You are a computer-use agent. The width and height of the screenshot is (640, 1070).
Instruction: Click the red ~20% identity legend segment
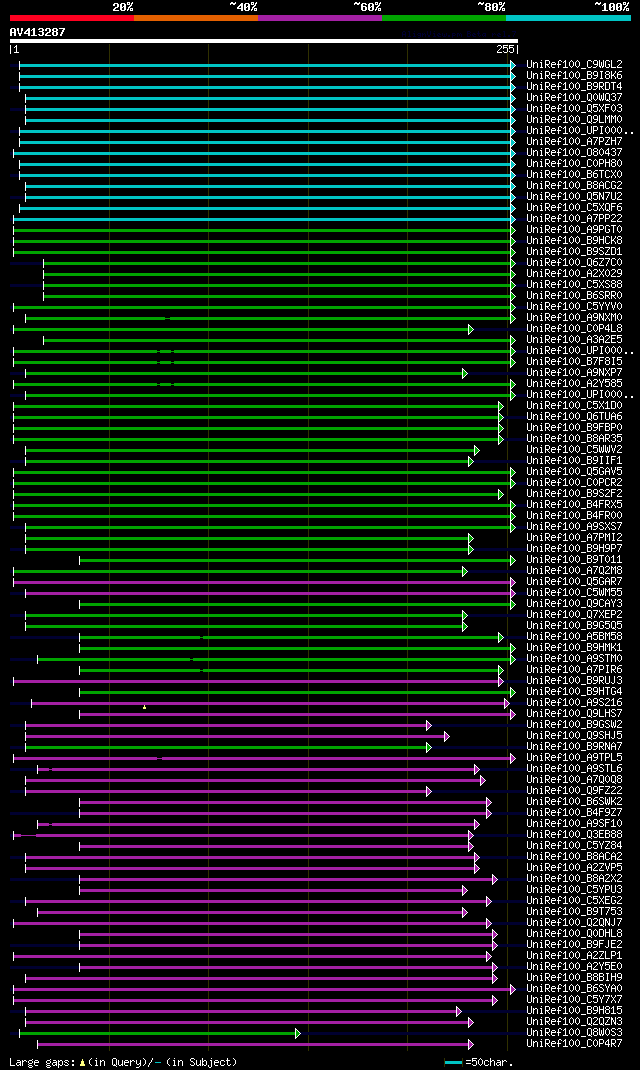[x=72, y=18]
